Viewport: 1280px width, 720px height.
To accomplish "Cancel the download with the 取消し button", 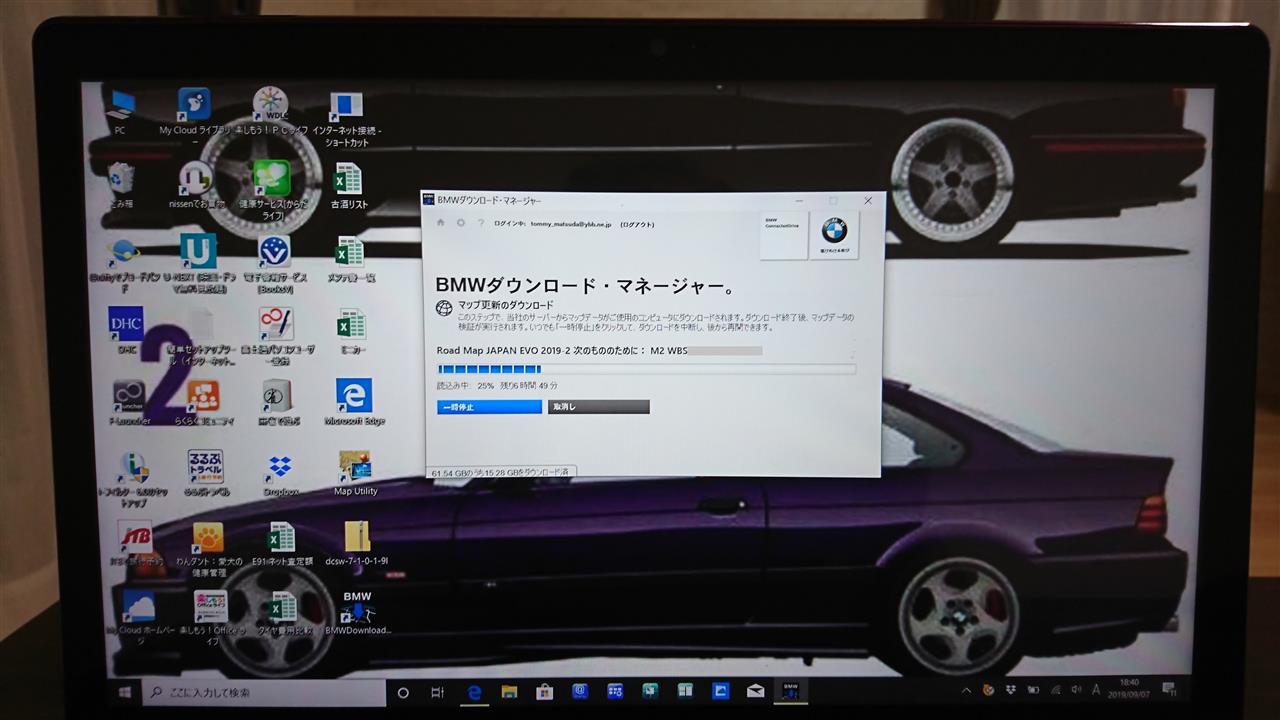I will coord(598,407).
